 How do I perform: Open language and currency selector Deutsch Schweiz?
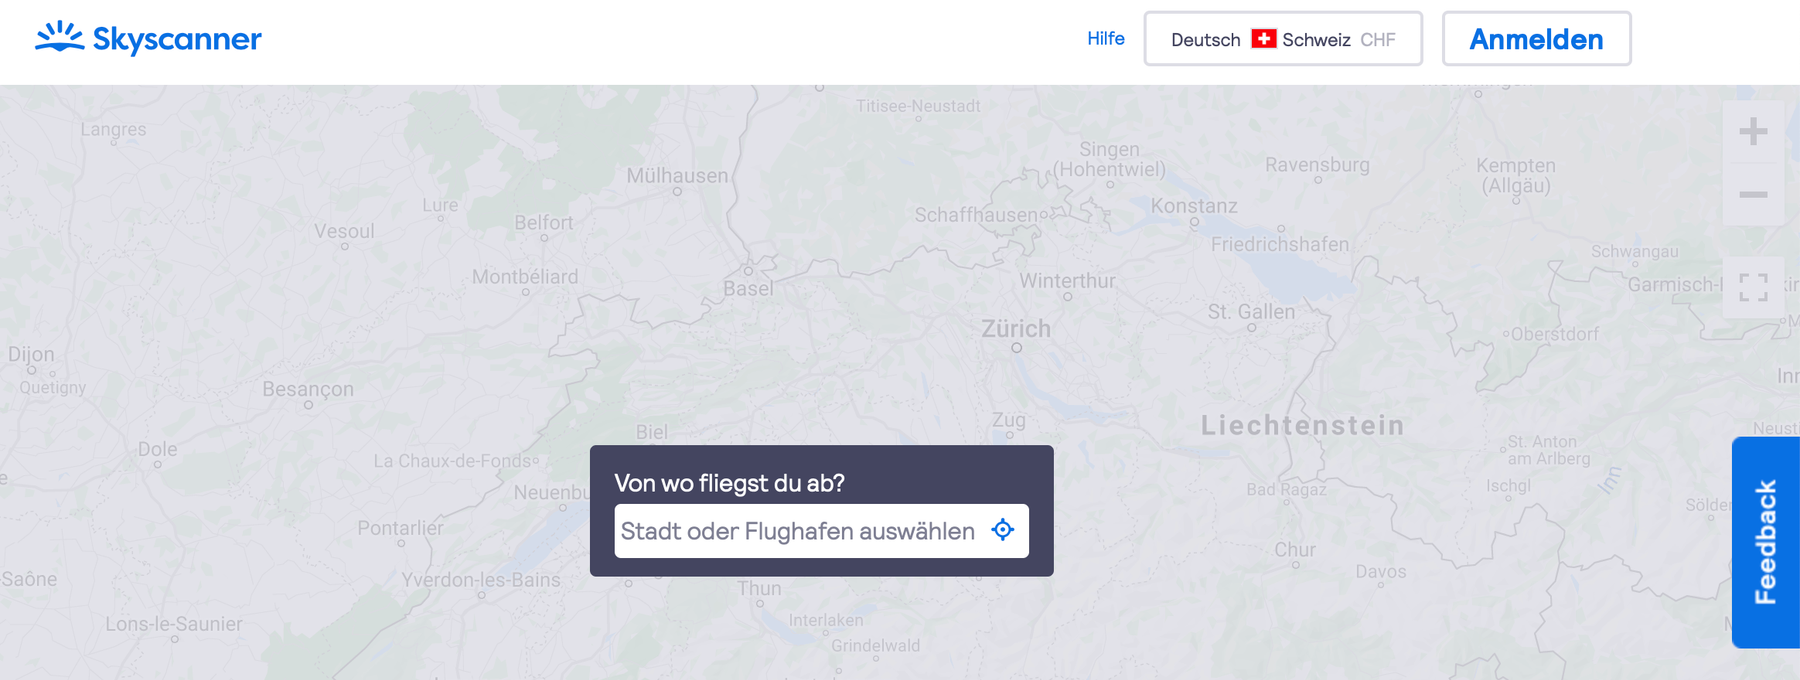[1283, 39]
